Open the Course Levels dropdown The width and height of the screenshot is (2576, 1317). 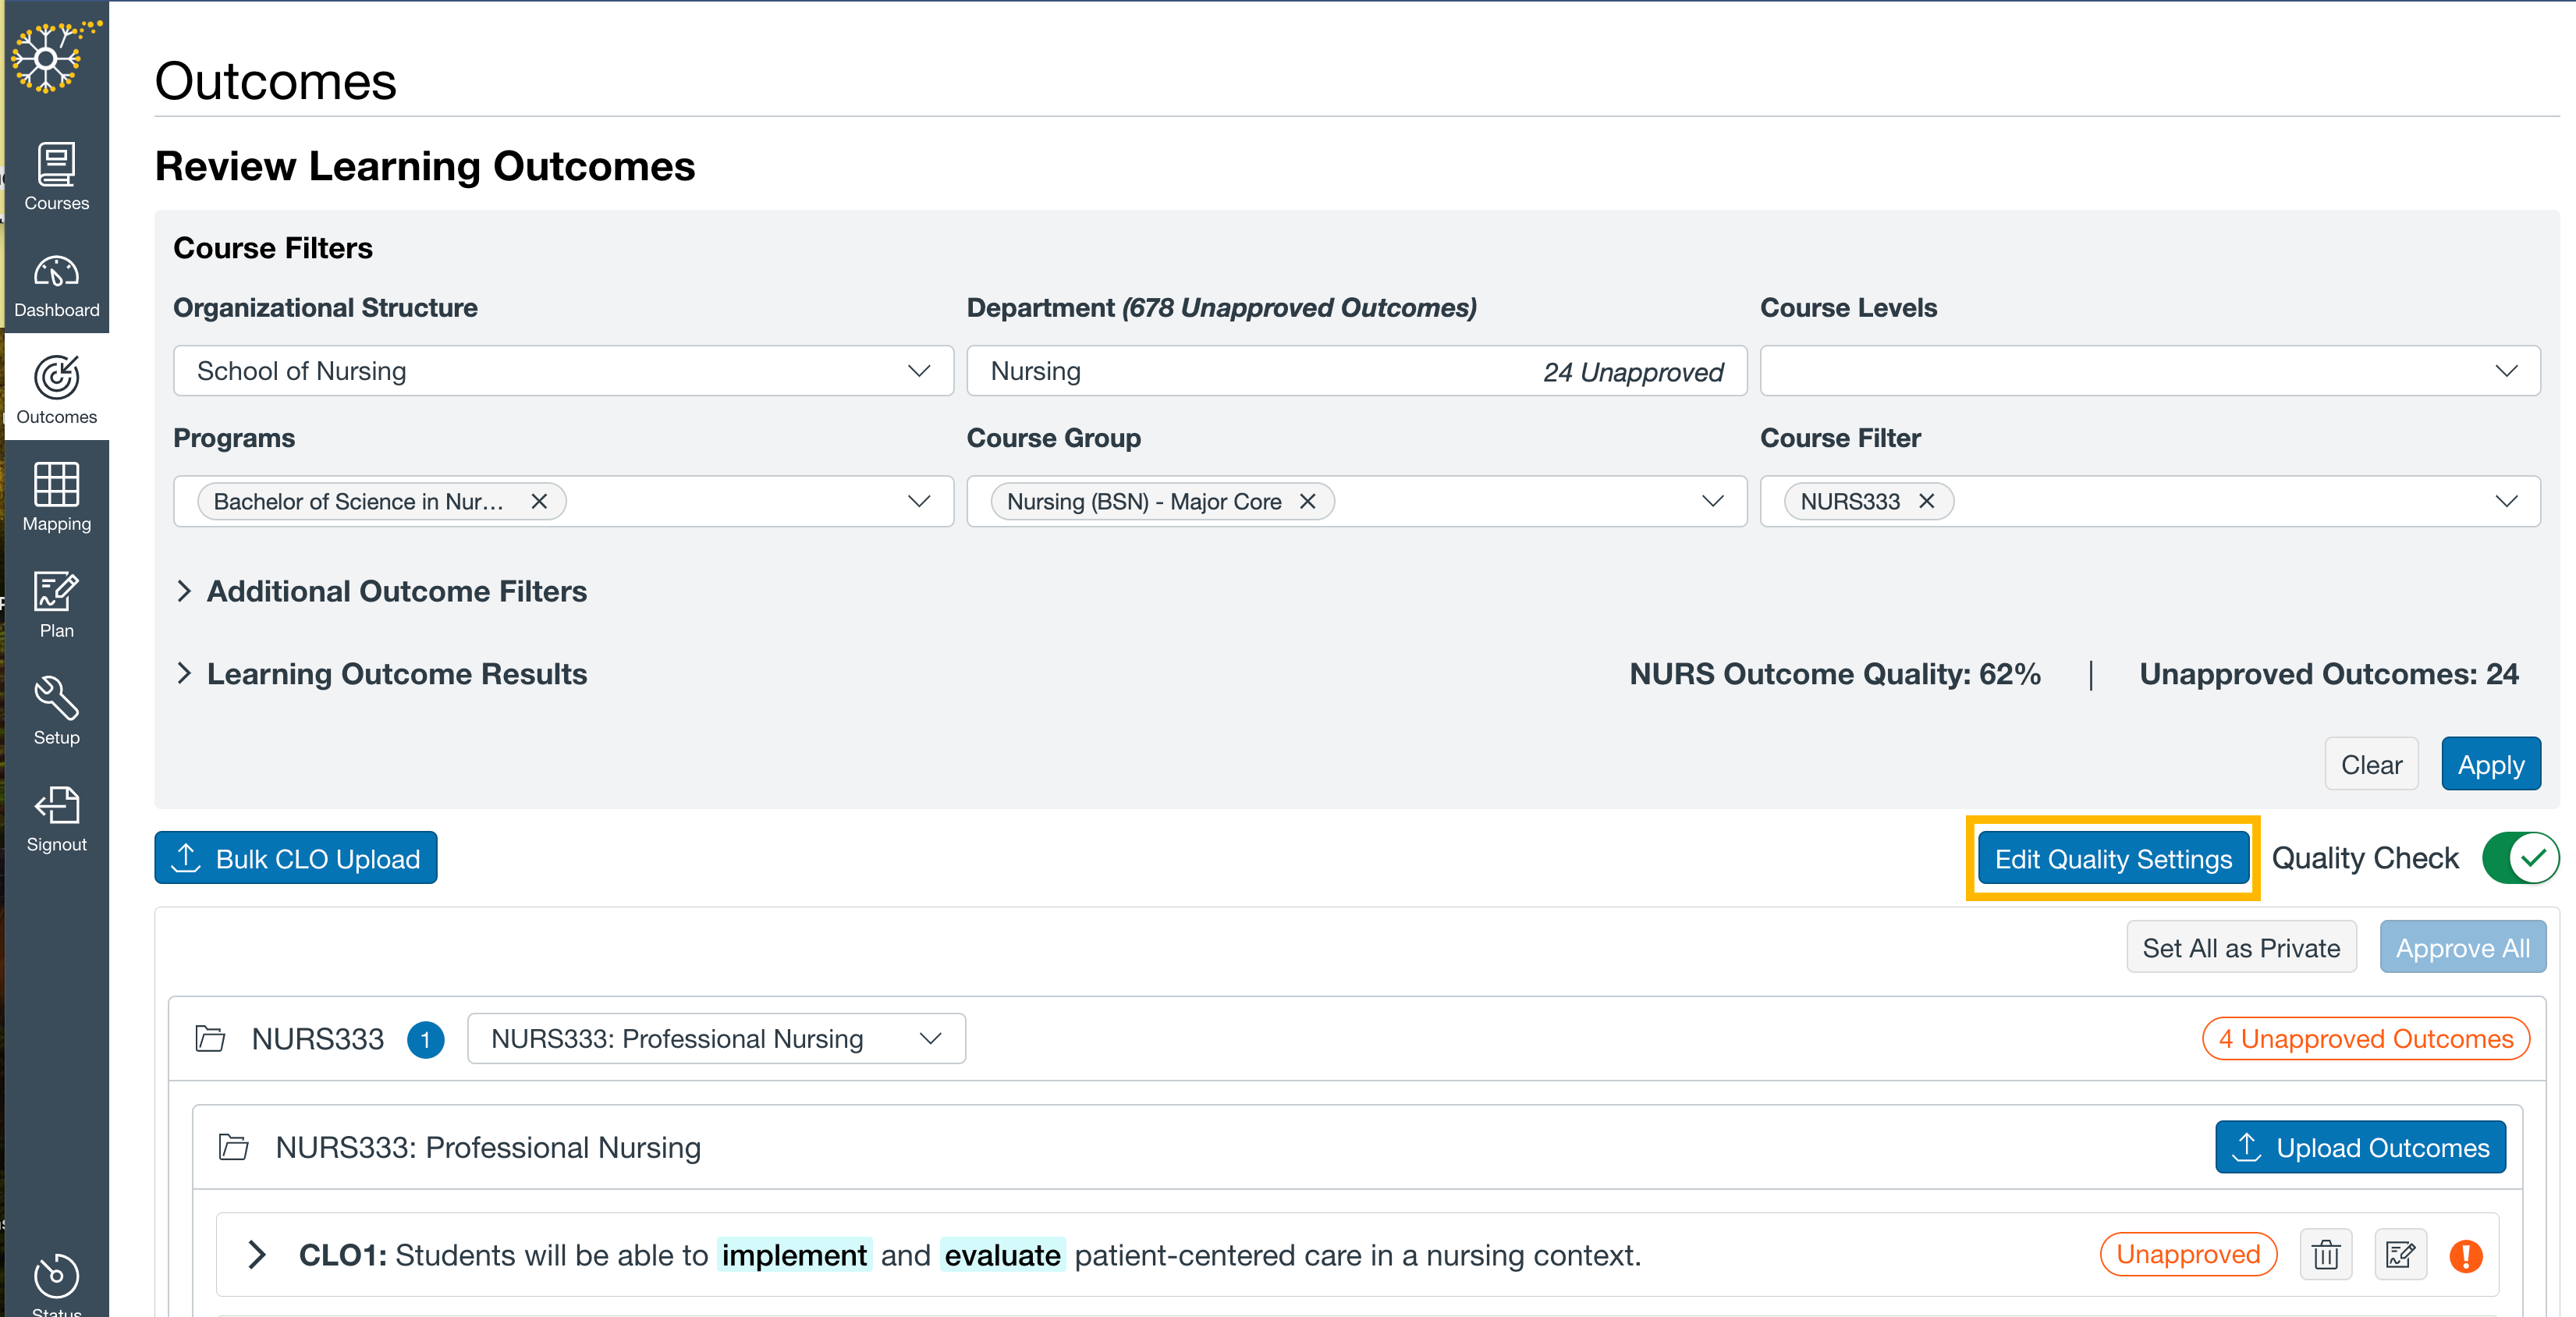tap(2150, 371)
